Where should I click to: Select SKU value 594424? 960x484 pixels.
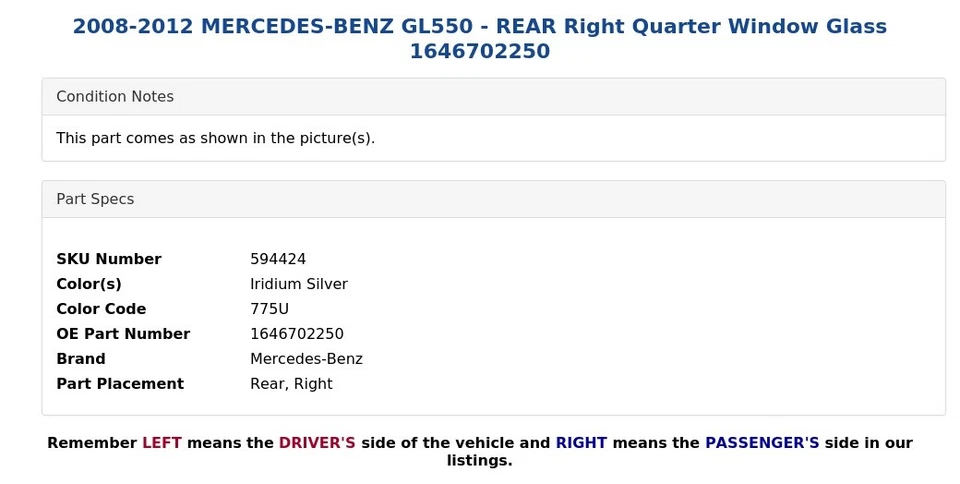pos(278,259)
